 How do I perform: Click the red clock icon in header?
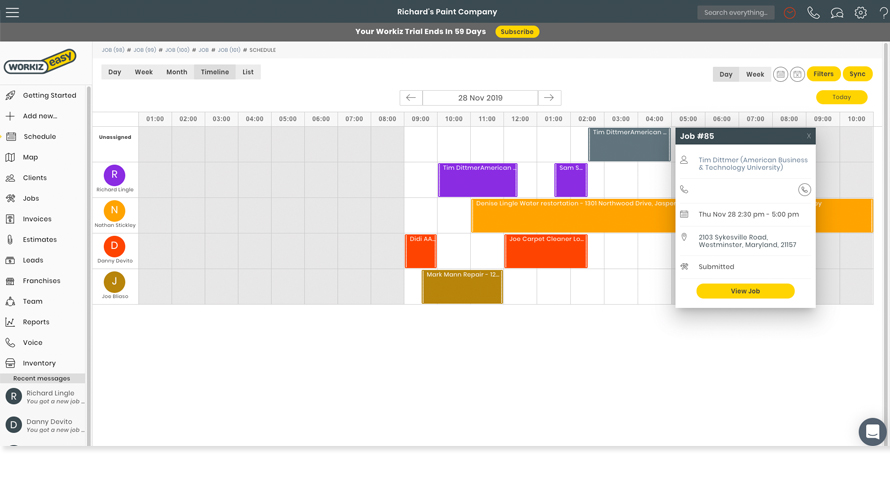(790, 12)
